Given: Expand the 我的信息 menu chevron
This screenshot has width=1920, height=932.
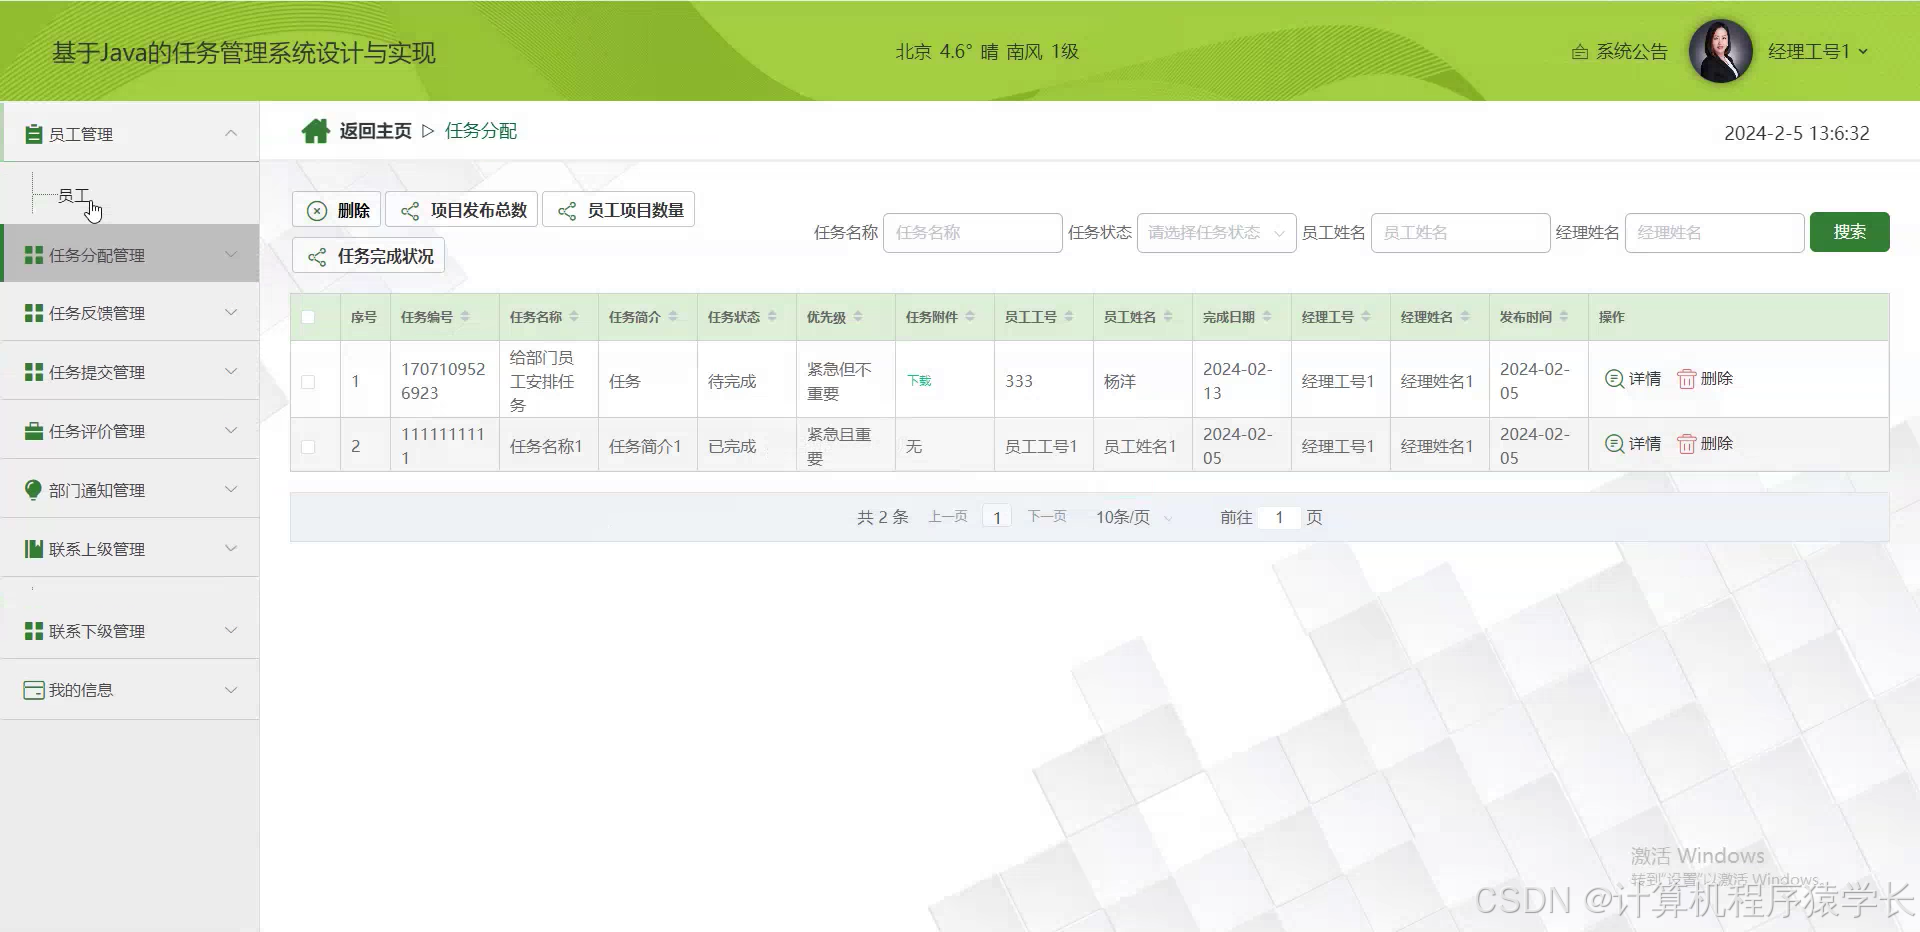Looking at the screenshot, I should click(231, 690).
